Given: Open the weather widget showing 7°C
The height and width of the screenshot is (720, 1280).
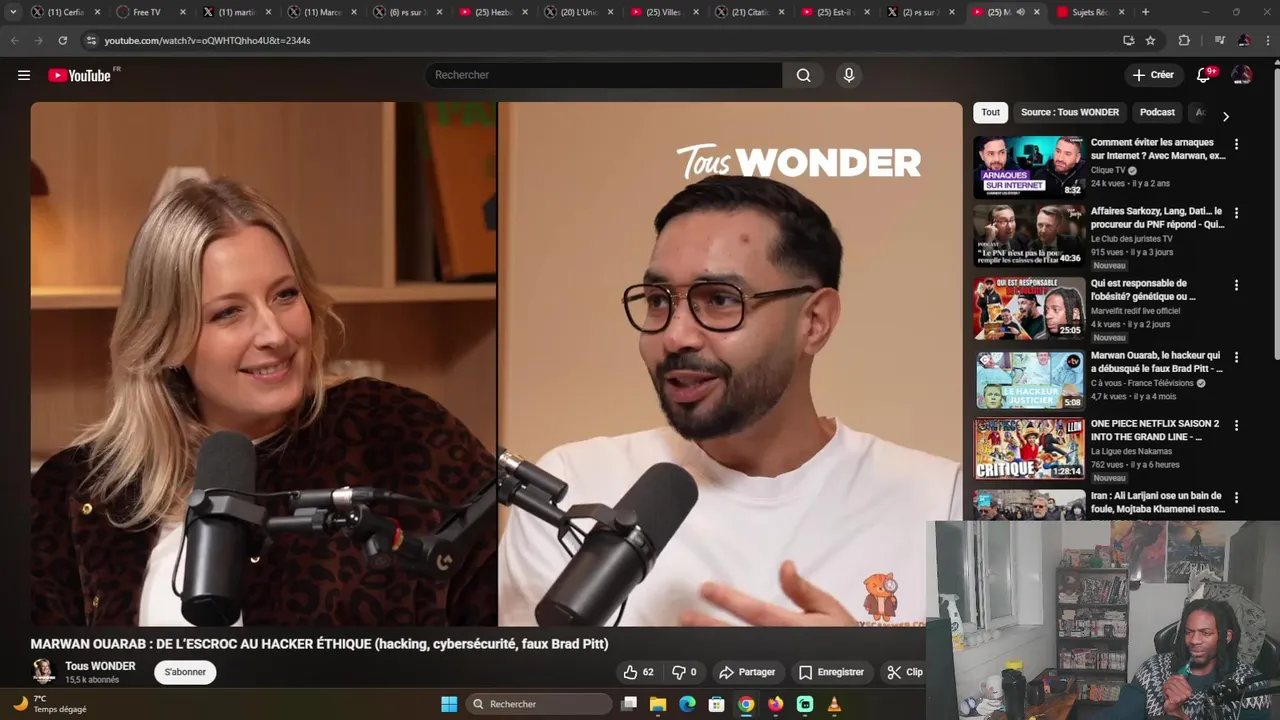Looking at the screenshot, I should click(50, 704).
